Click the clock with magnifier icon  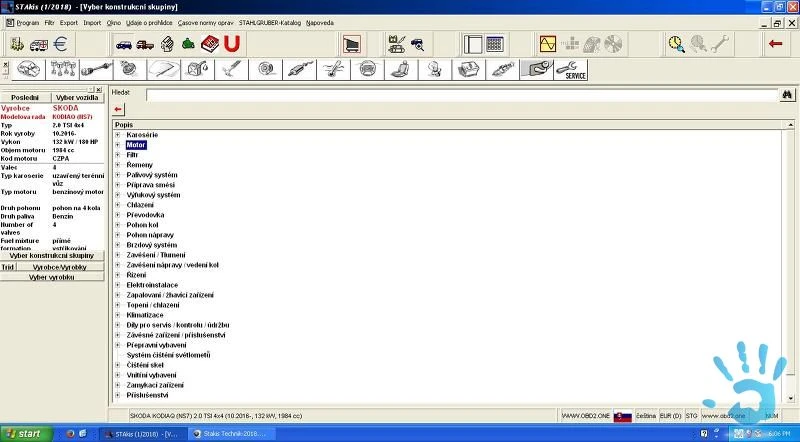click(x=677, y=44)
